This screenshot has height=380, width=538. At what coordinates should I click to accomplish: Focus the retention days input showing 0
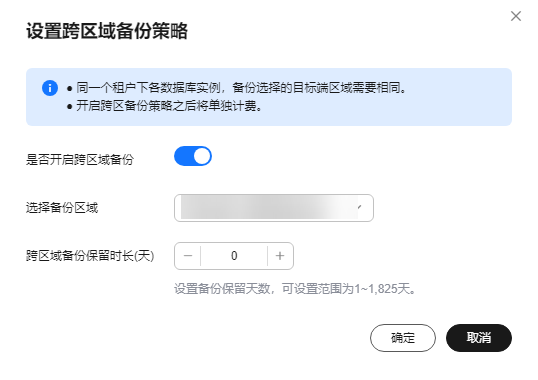(x=234, y=256)
